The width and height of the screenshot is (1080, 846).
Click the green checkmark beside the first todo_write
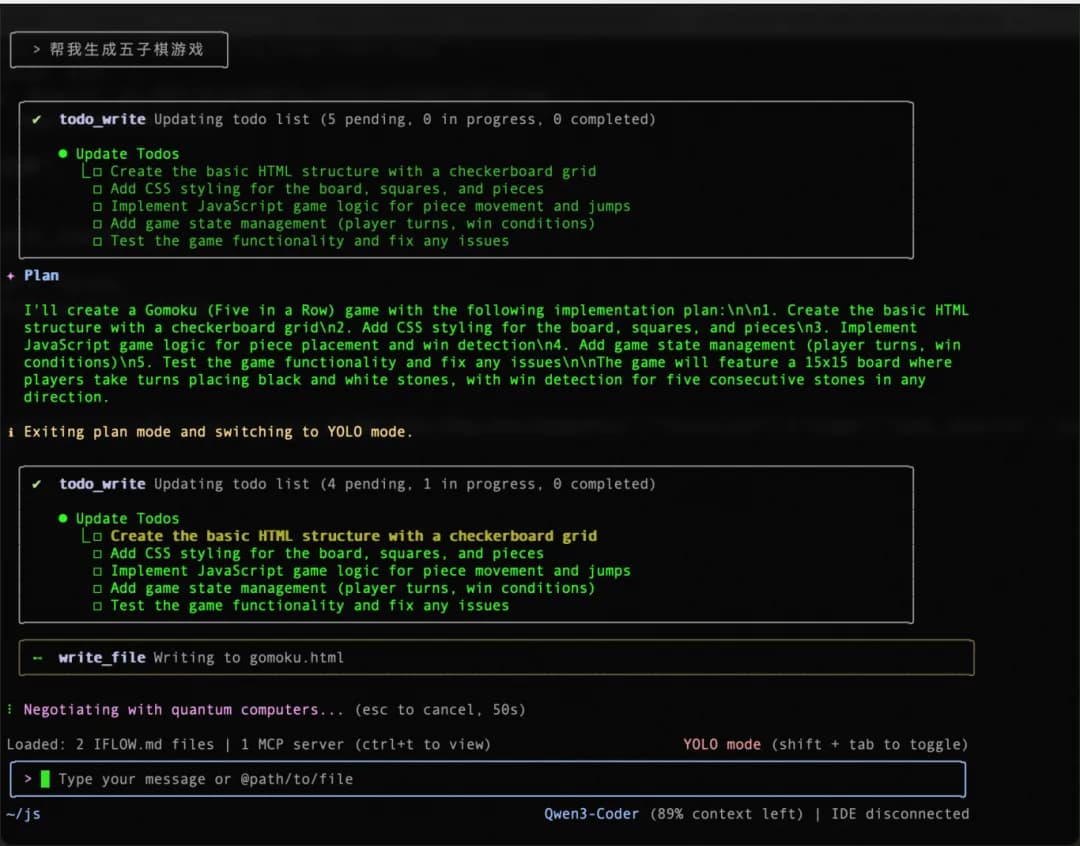[37, 119]
